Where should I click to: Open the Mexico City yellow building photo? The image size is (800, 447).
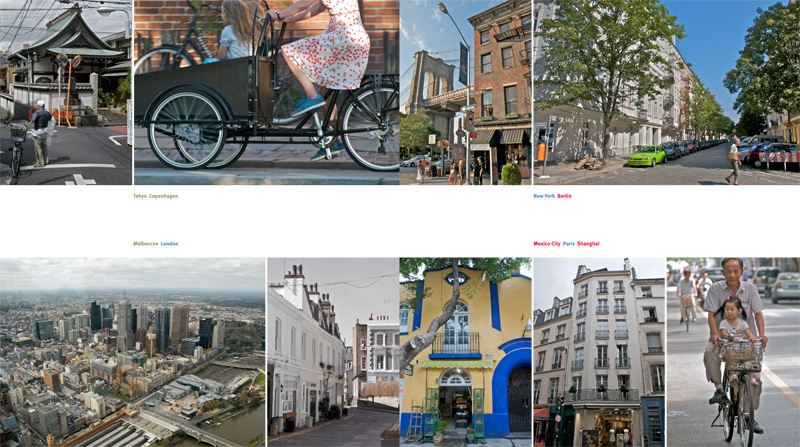[465, 352]
